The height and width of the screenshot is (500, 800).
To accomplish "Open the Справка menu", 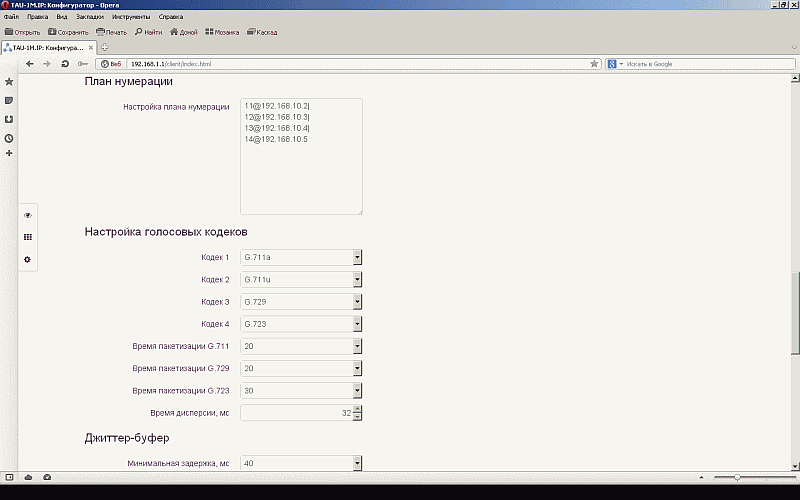I will [x=171, y=17].
